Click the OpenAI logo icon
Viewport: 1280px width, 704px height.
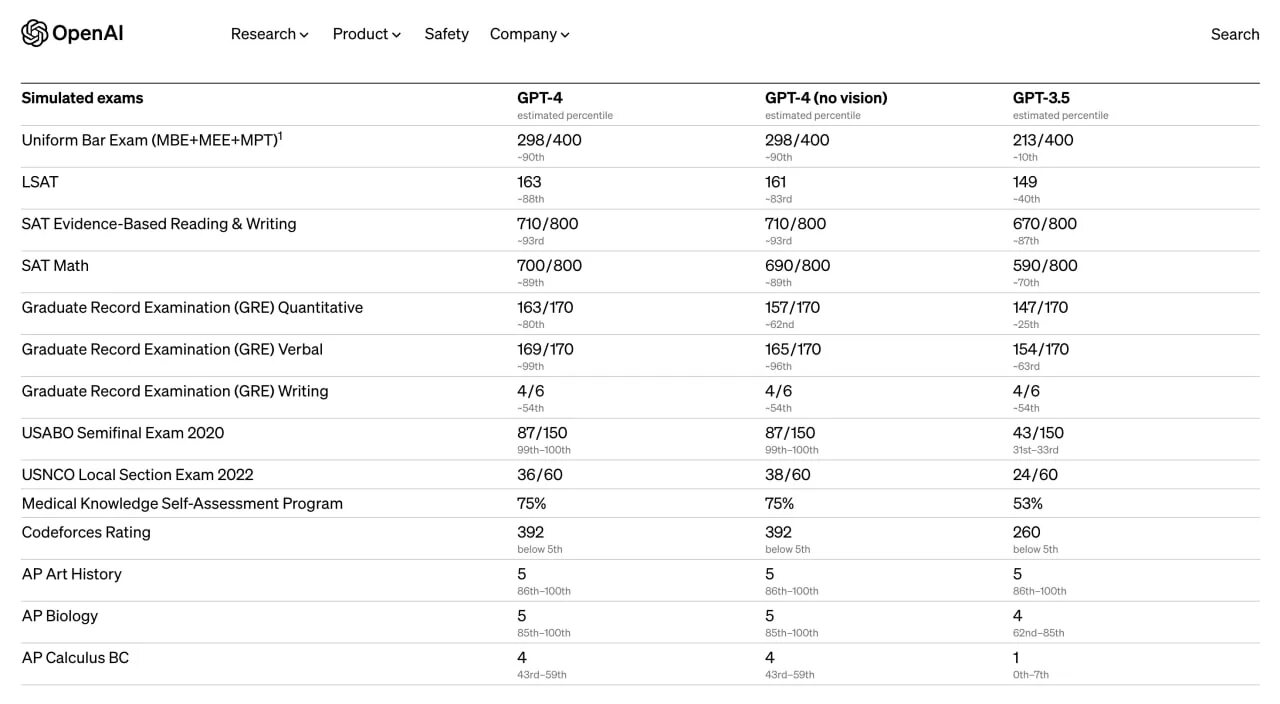click(34, 33)
